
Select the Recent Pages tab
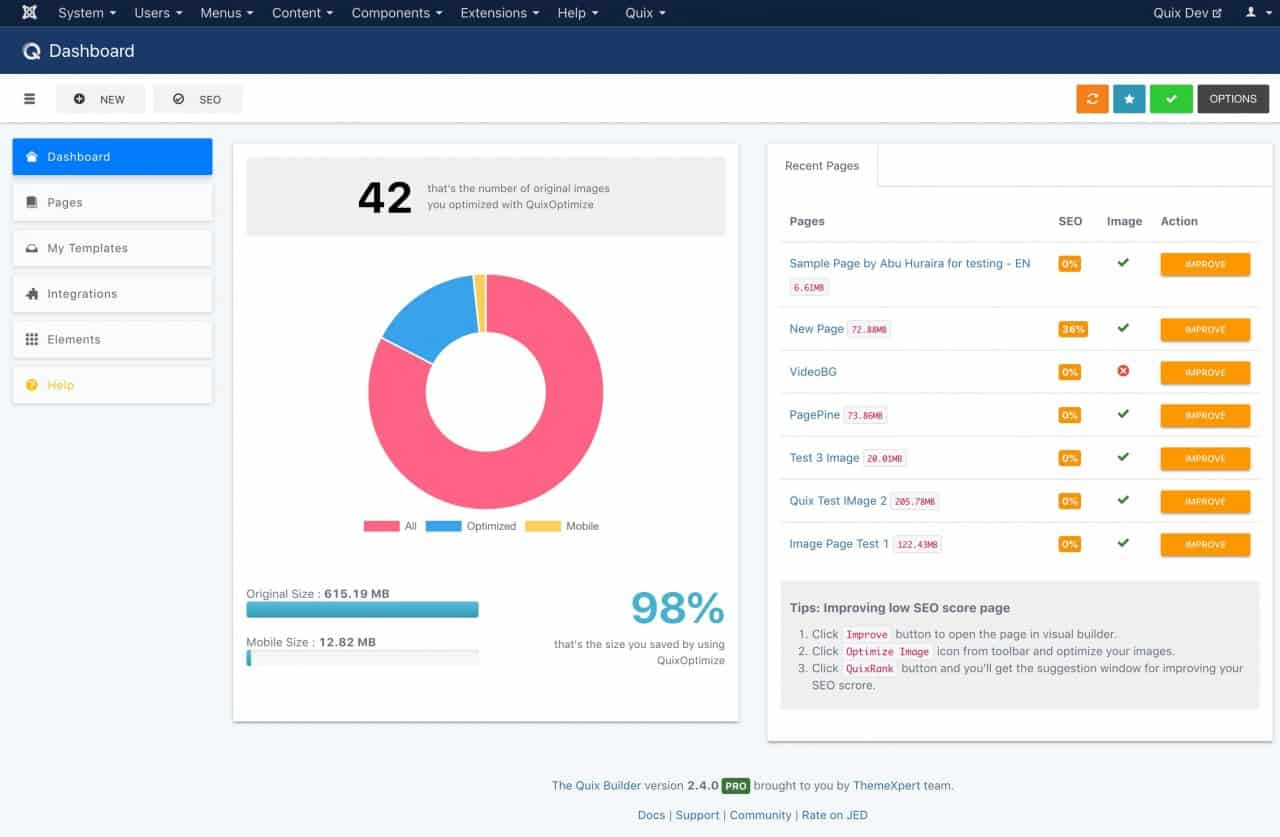tap(822, 166)
